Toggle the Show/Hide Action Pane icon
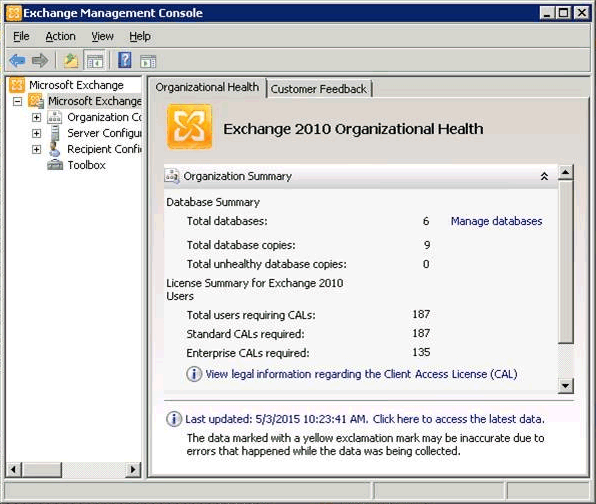 [x=148, y=61]
